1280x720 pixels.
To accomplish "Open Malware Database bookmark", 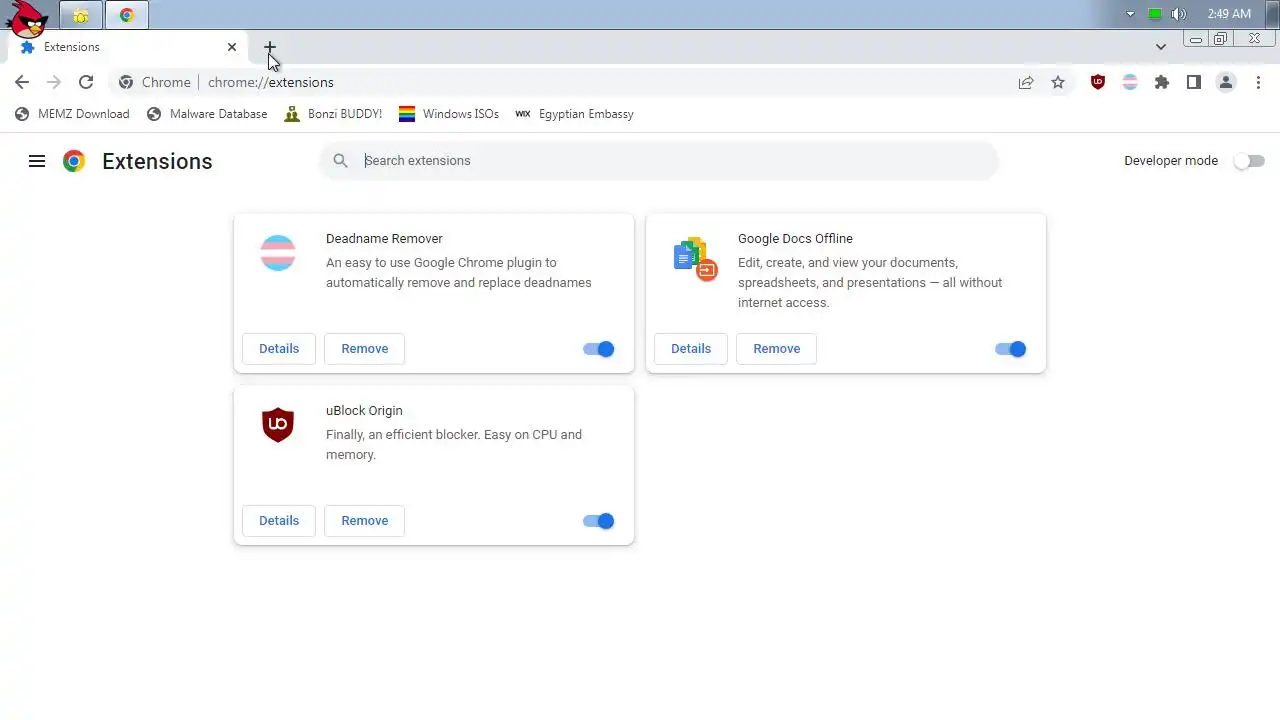I will click(207, 114).
